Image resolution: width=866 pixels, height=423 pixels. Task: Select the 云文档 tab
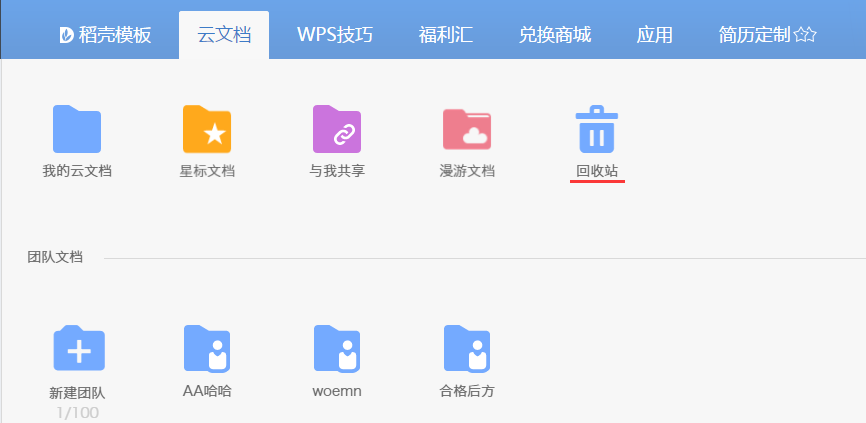tap(224, 36)
